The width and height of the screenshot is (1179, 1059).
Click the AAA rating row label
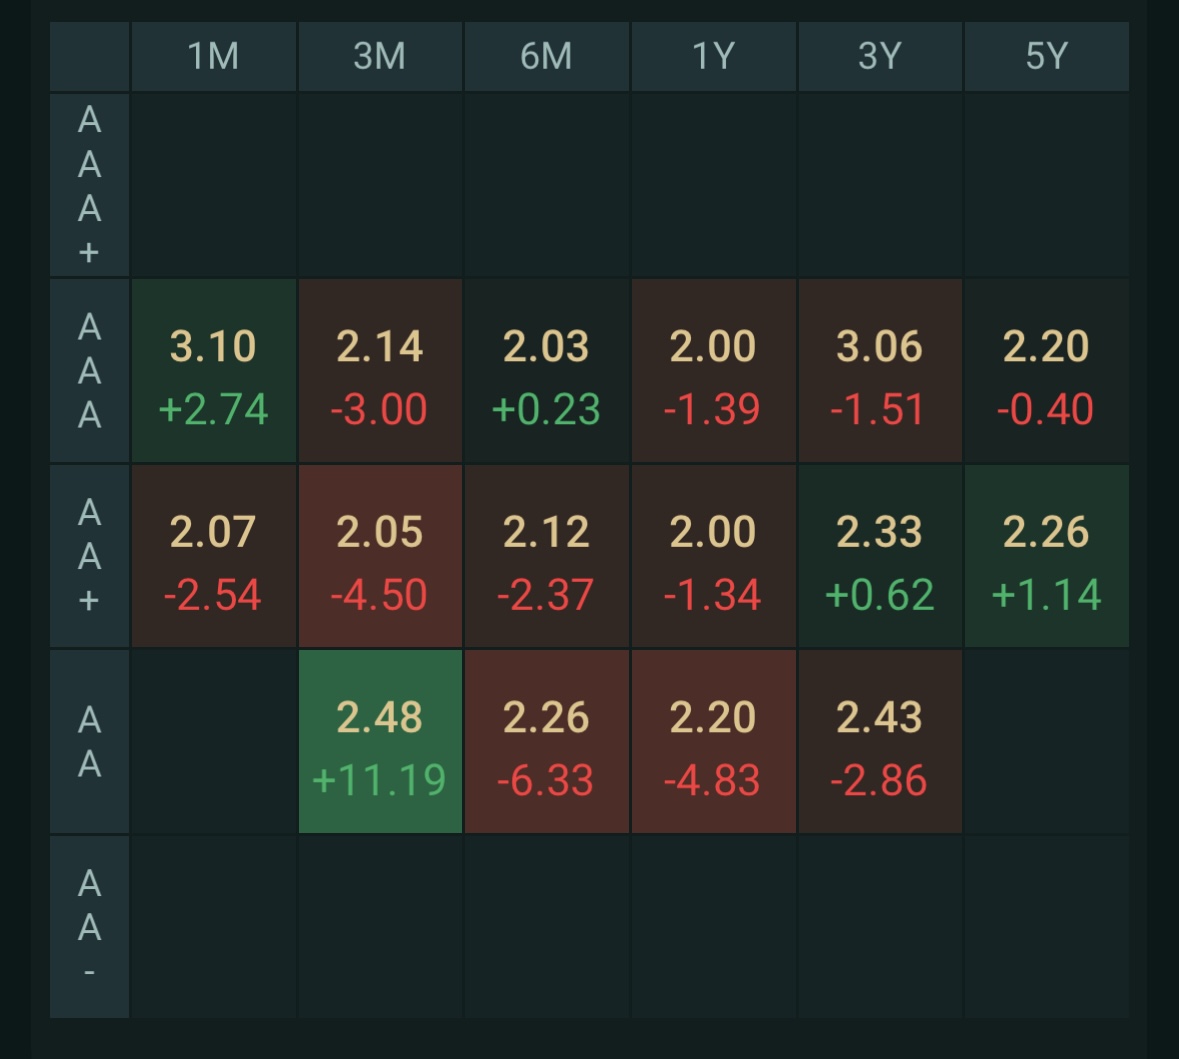[90, 371]
